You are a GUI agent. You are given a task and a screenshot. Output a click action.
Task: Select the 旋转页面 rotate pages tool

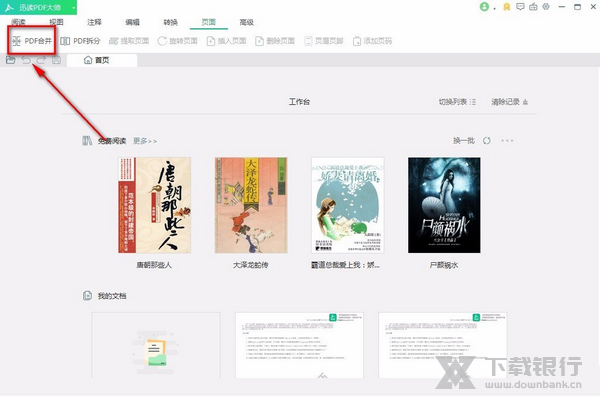point(178,41)
